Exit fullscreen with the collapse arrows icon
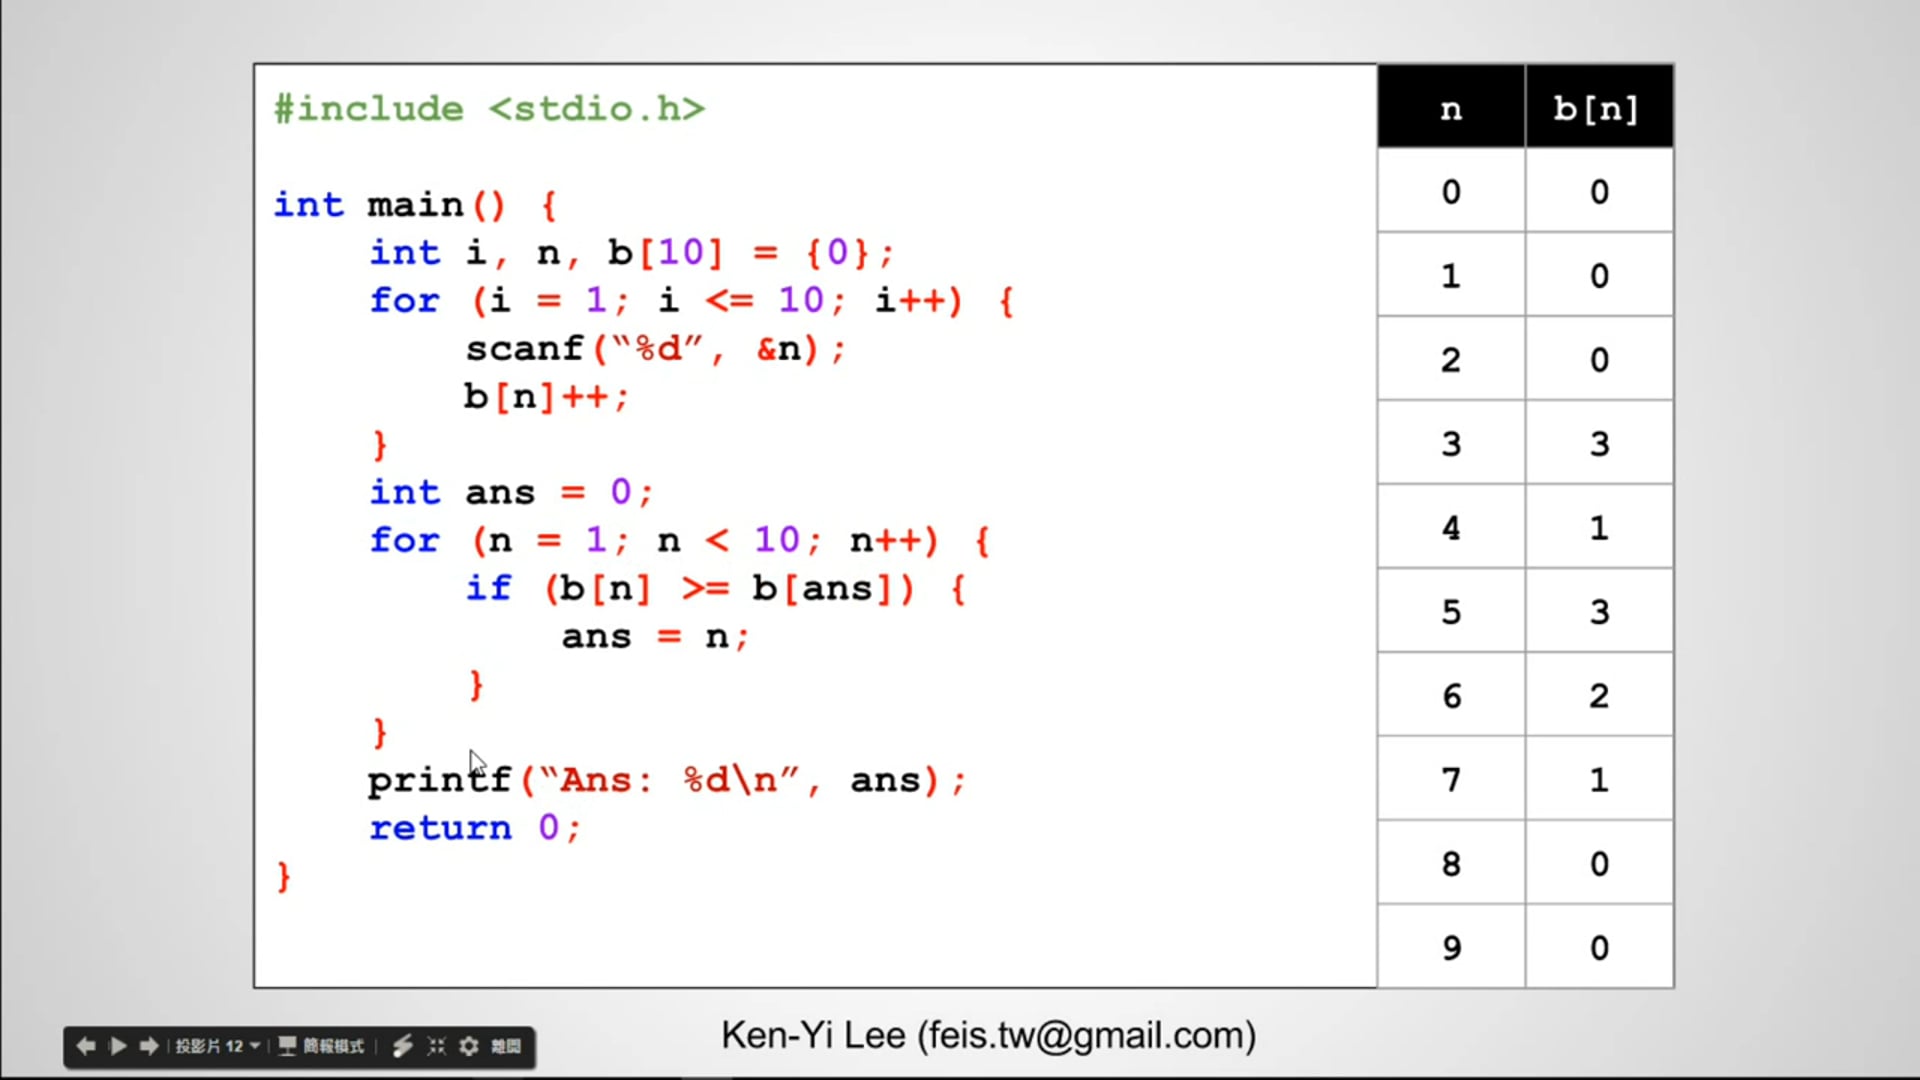1920x1080 pixels. [x=436, y=1046]
